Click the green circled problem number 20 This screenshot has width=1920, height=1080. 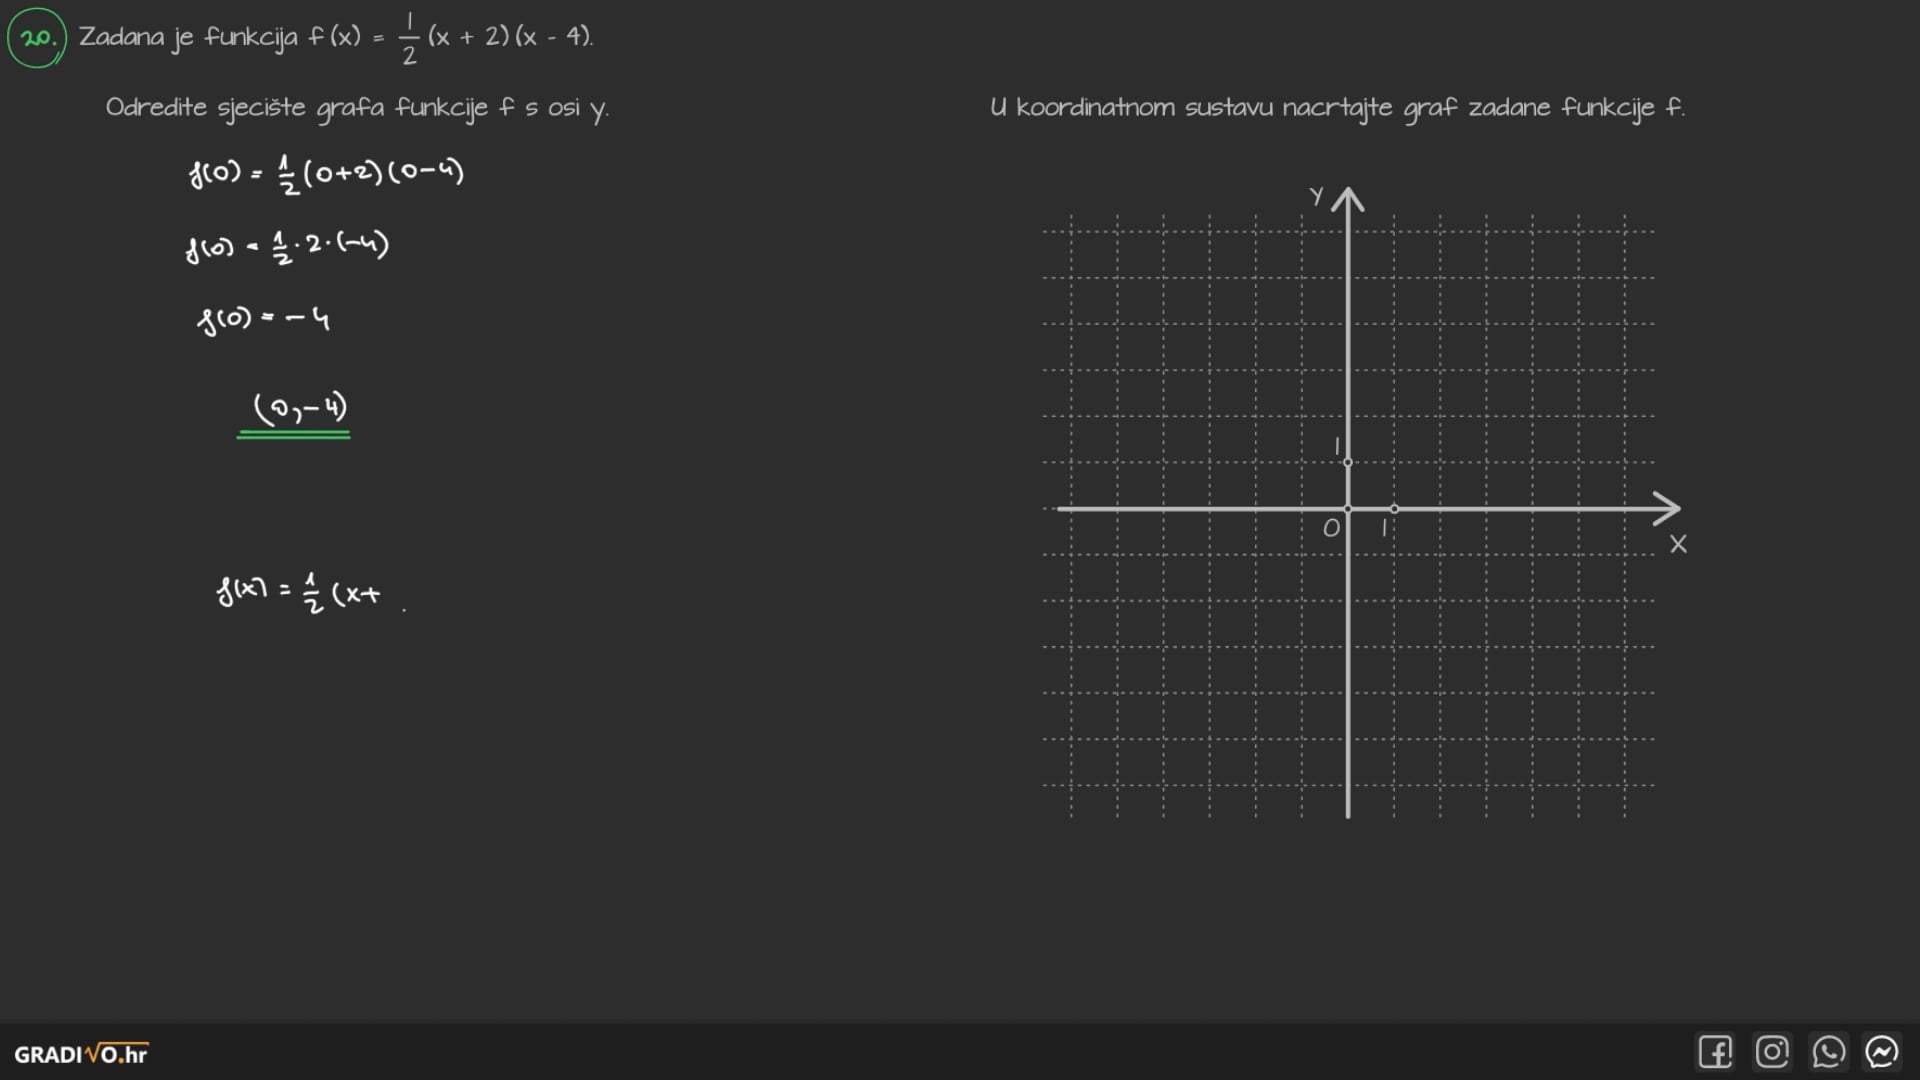37,38
